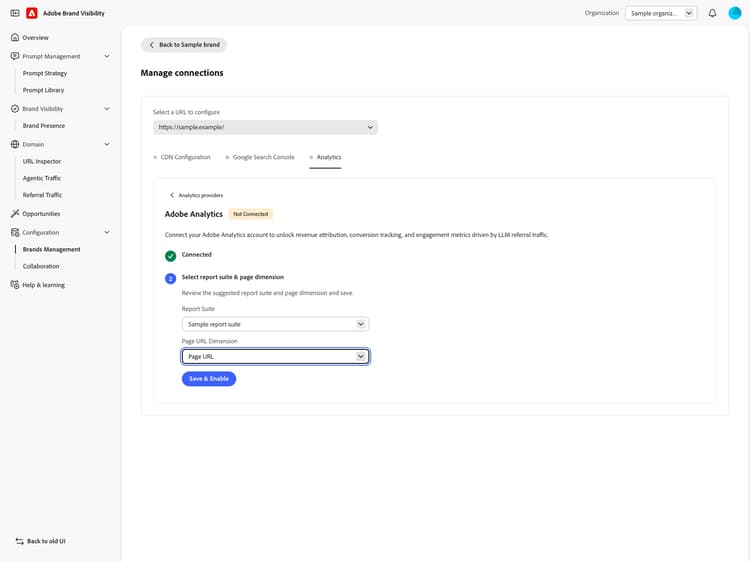
Task: Click the Save & Enable button
Action: [209, 378]
